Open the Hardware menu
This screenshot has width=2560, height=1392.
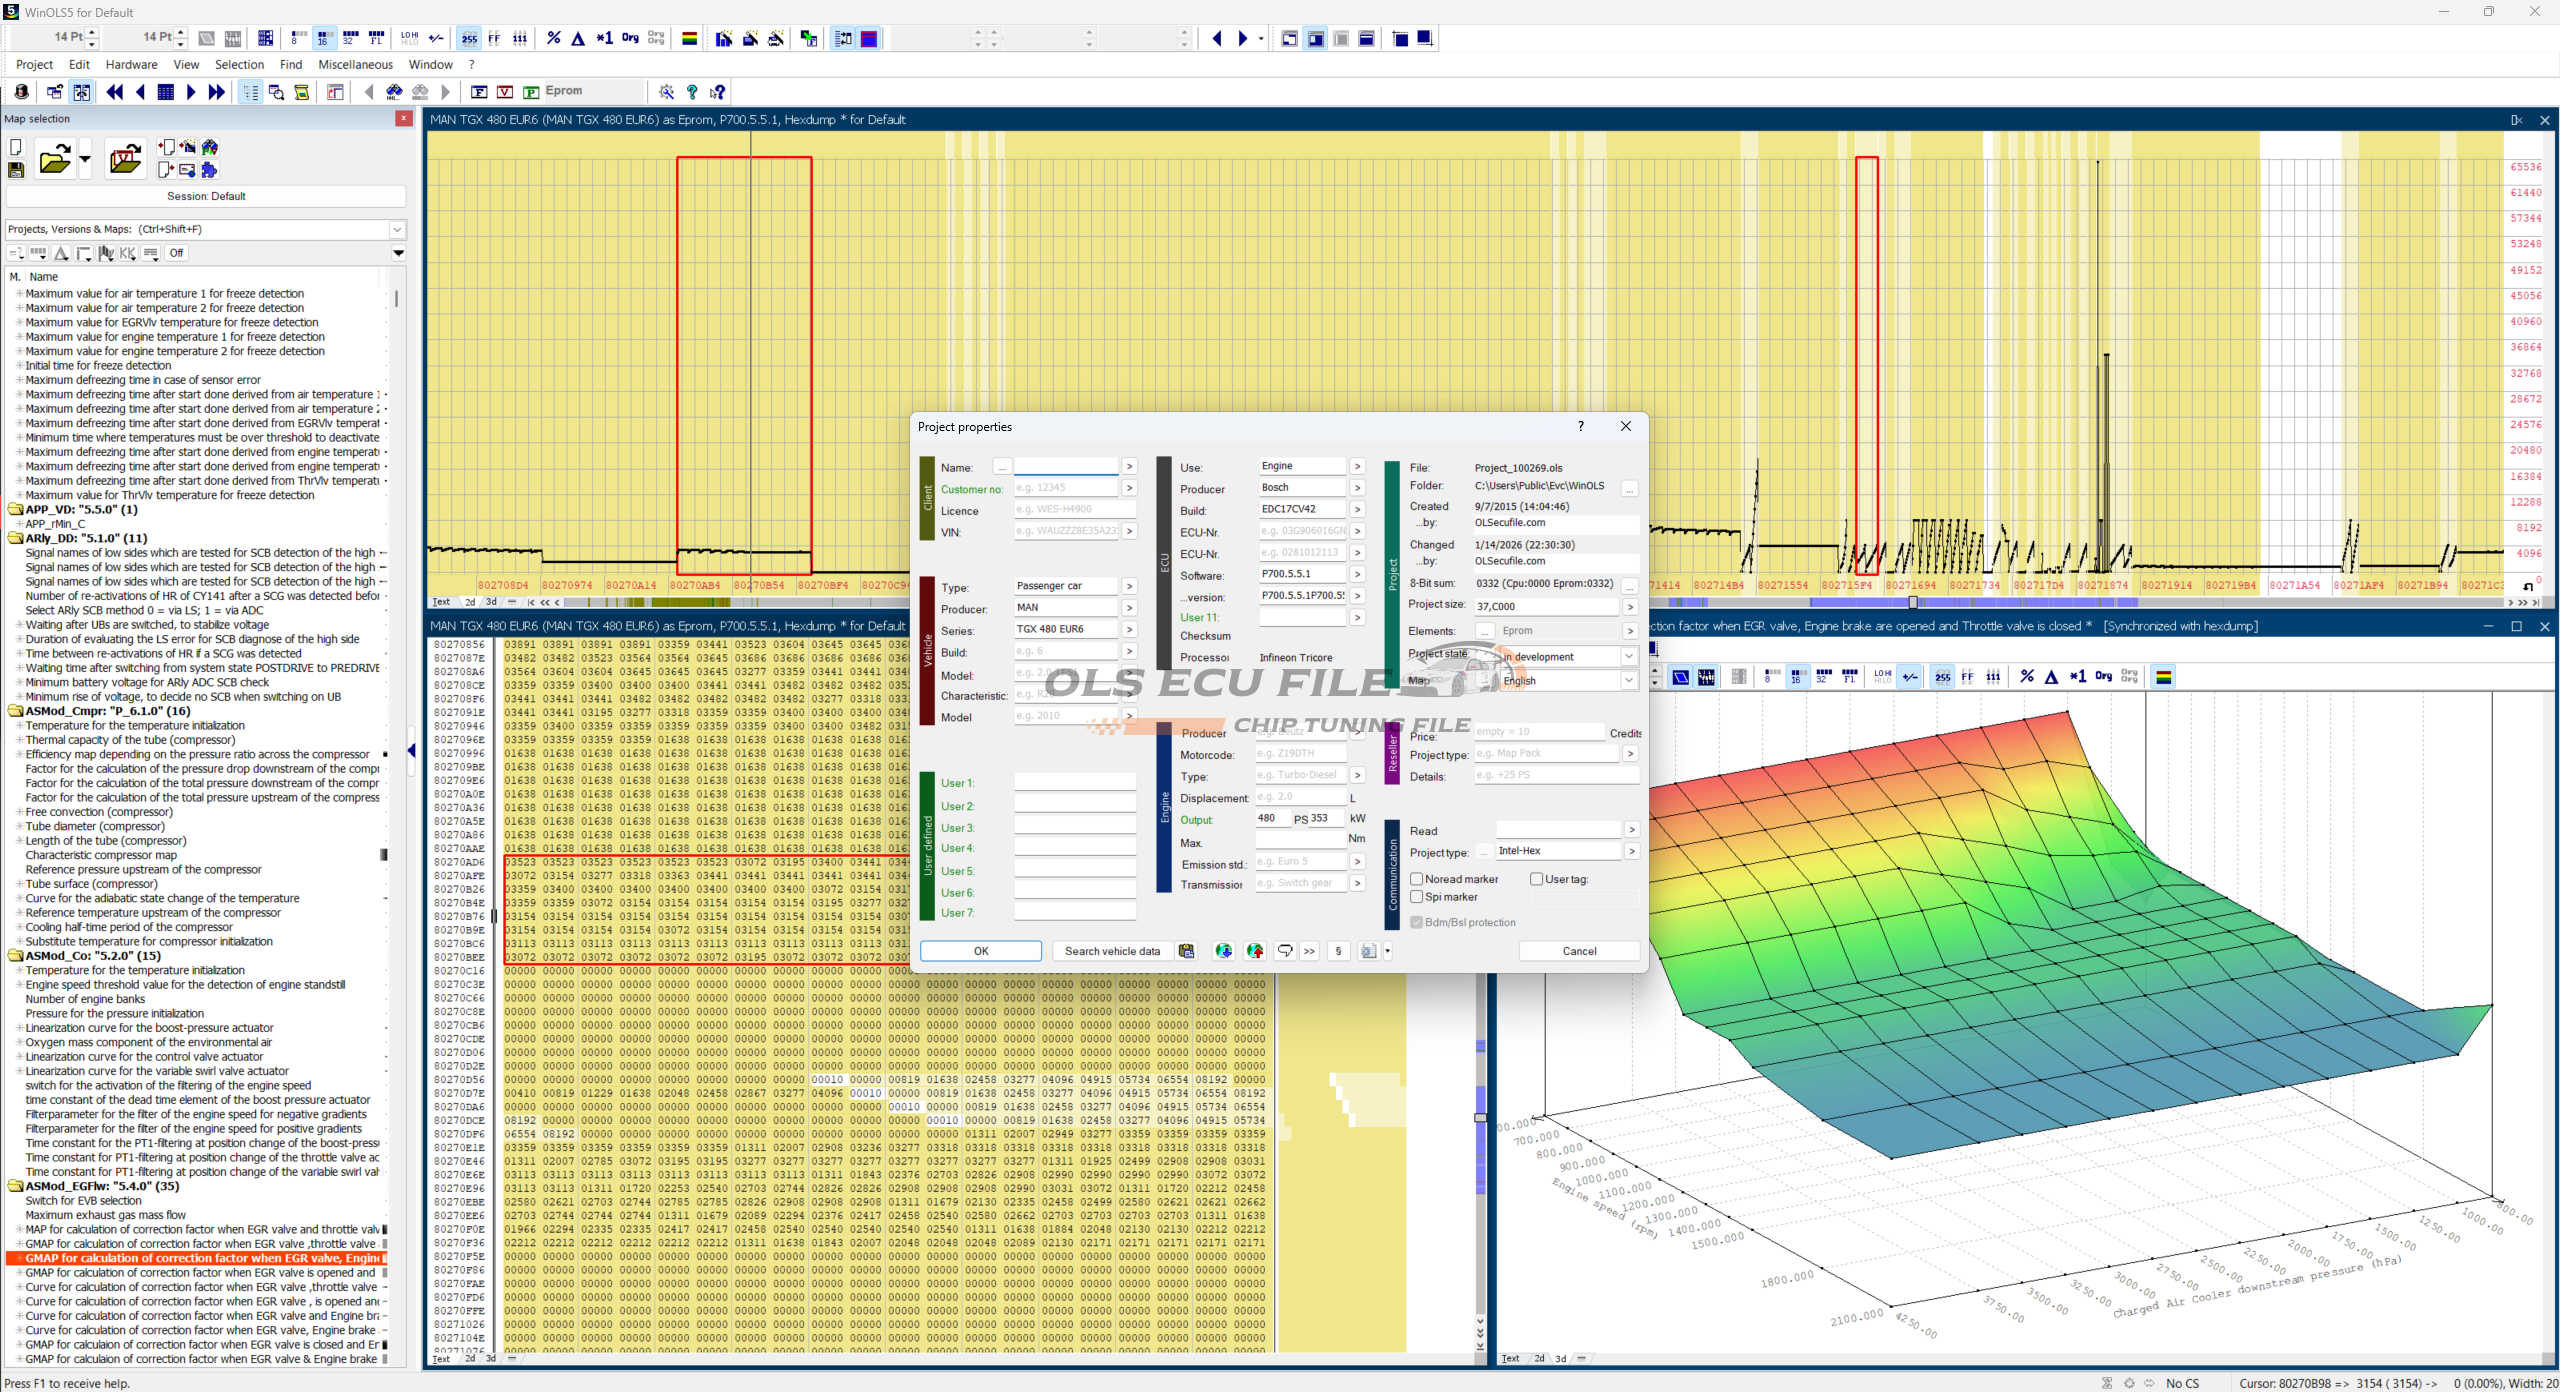coord(131,65)
